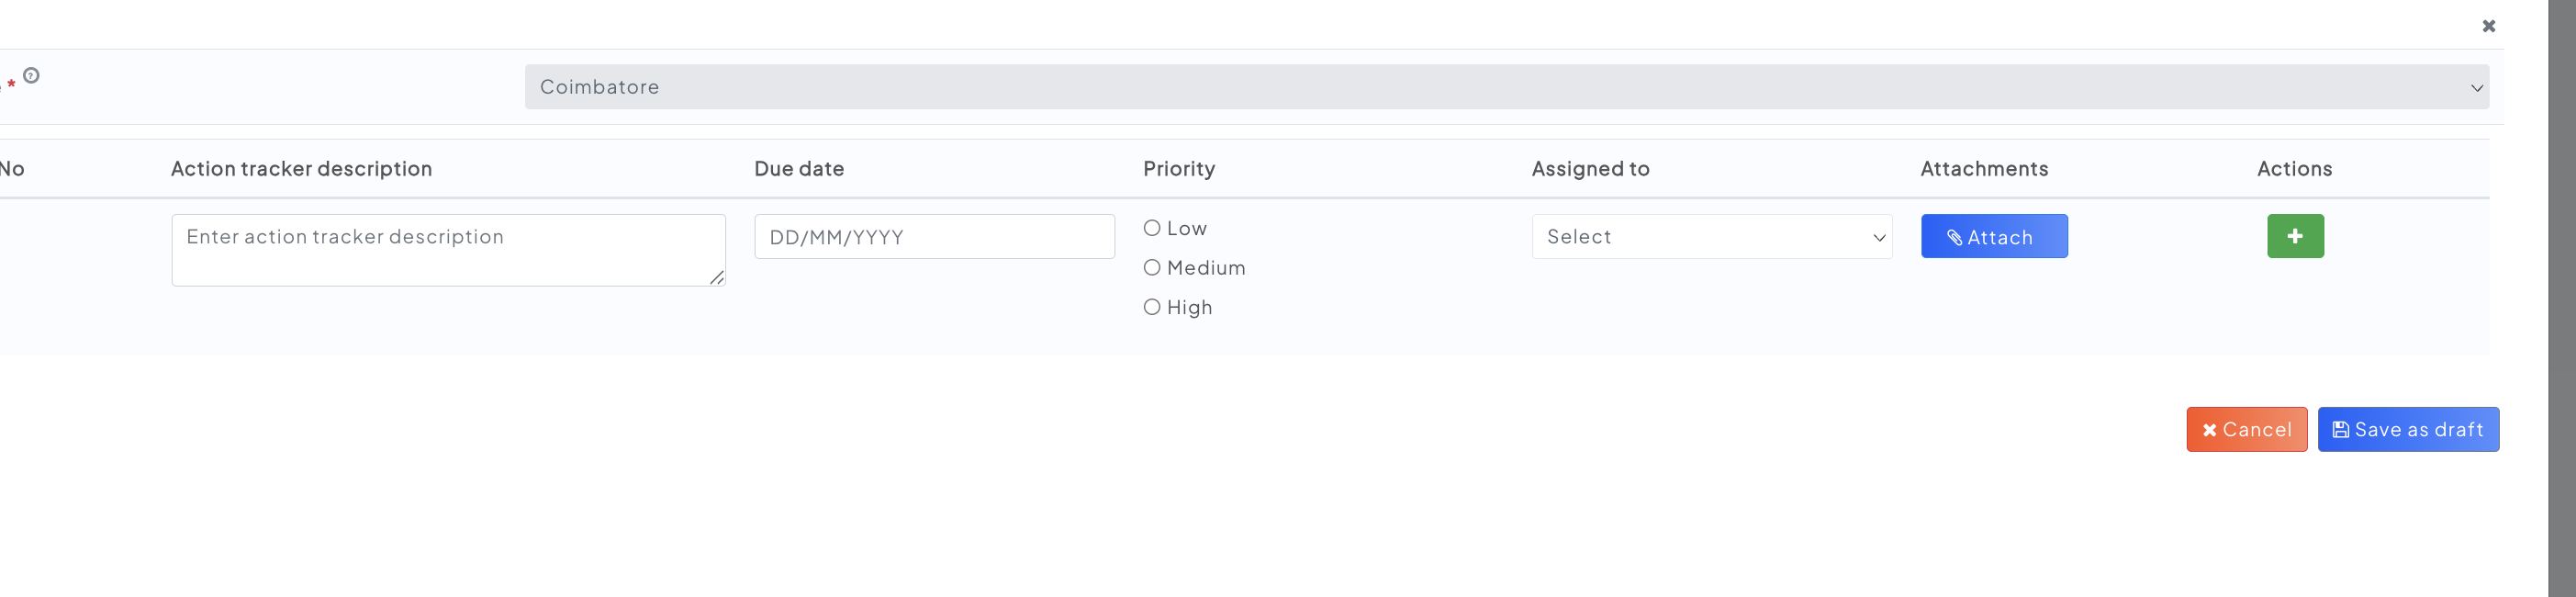The height and width of the screenshot is (597, 2576).
Task: Click the textarea resize handle corner
Action: [x=717, y=278]
